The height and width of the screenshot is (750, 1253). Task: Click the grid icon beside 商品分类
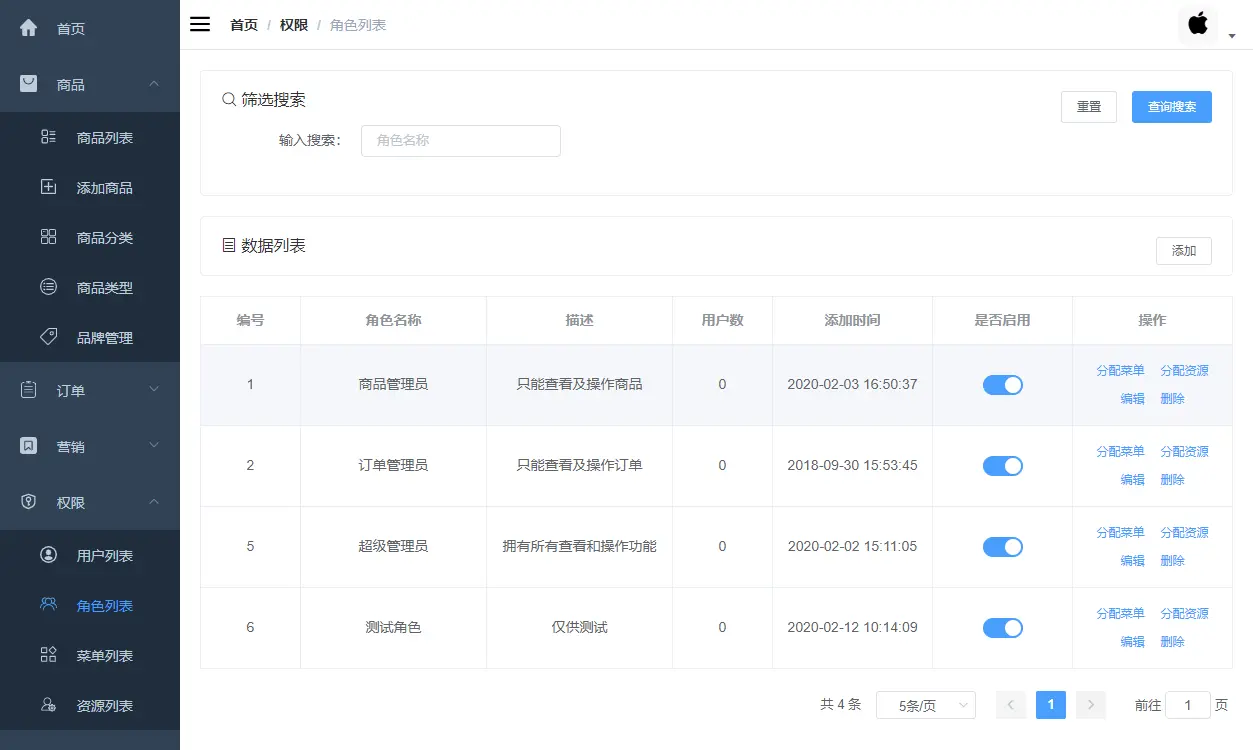pos(48,237)
